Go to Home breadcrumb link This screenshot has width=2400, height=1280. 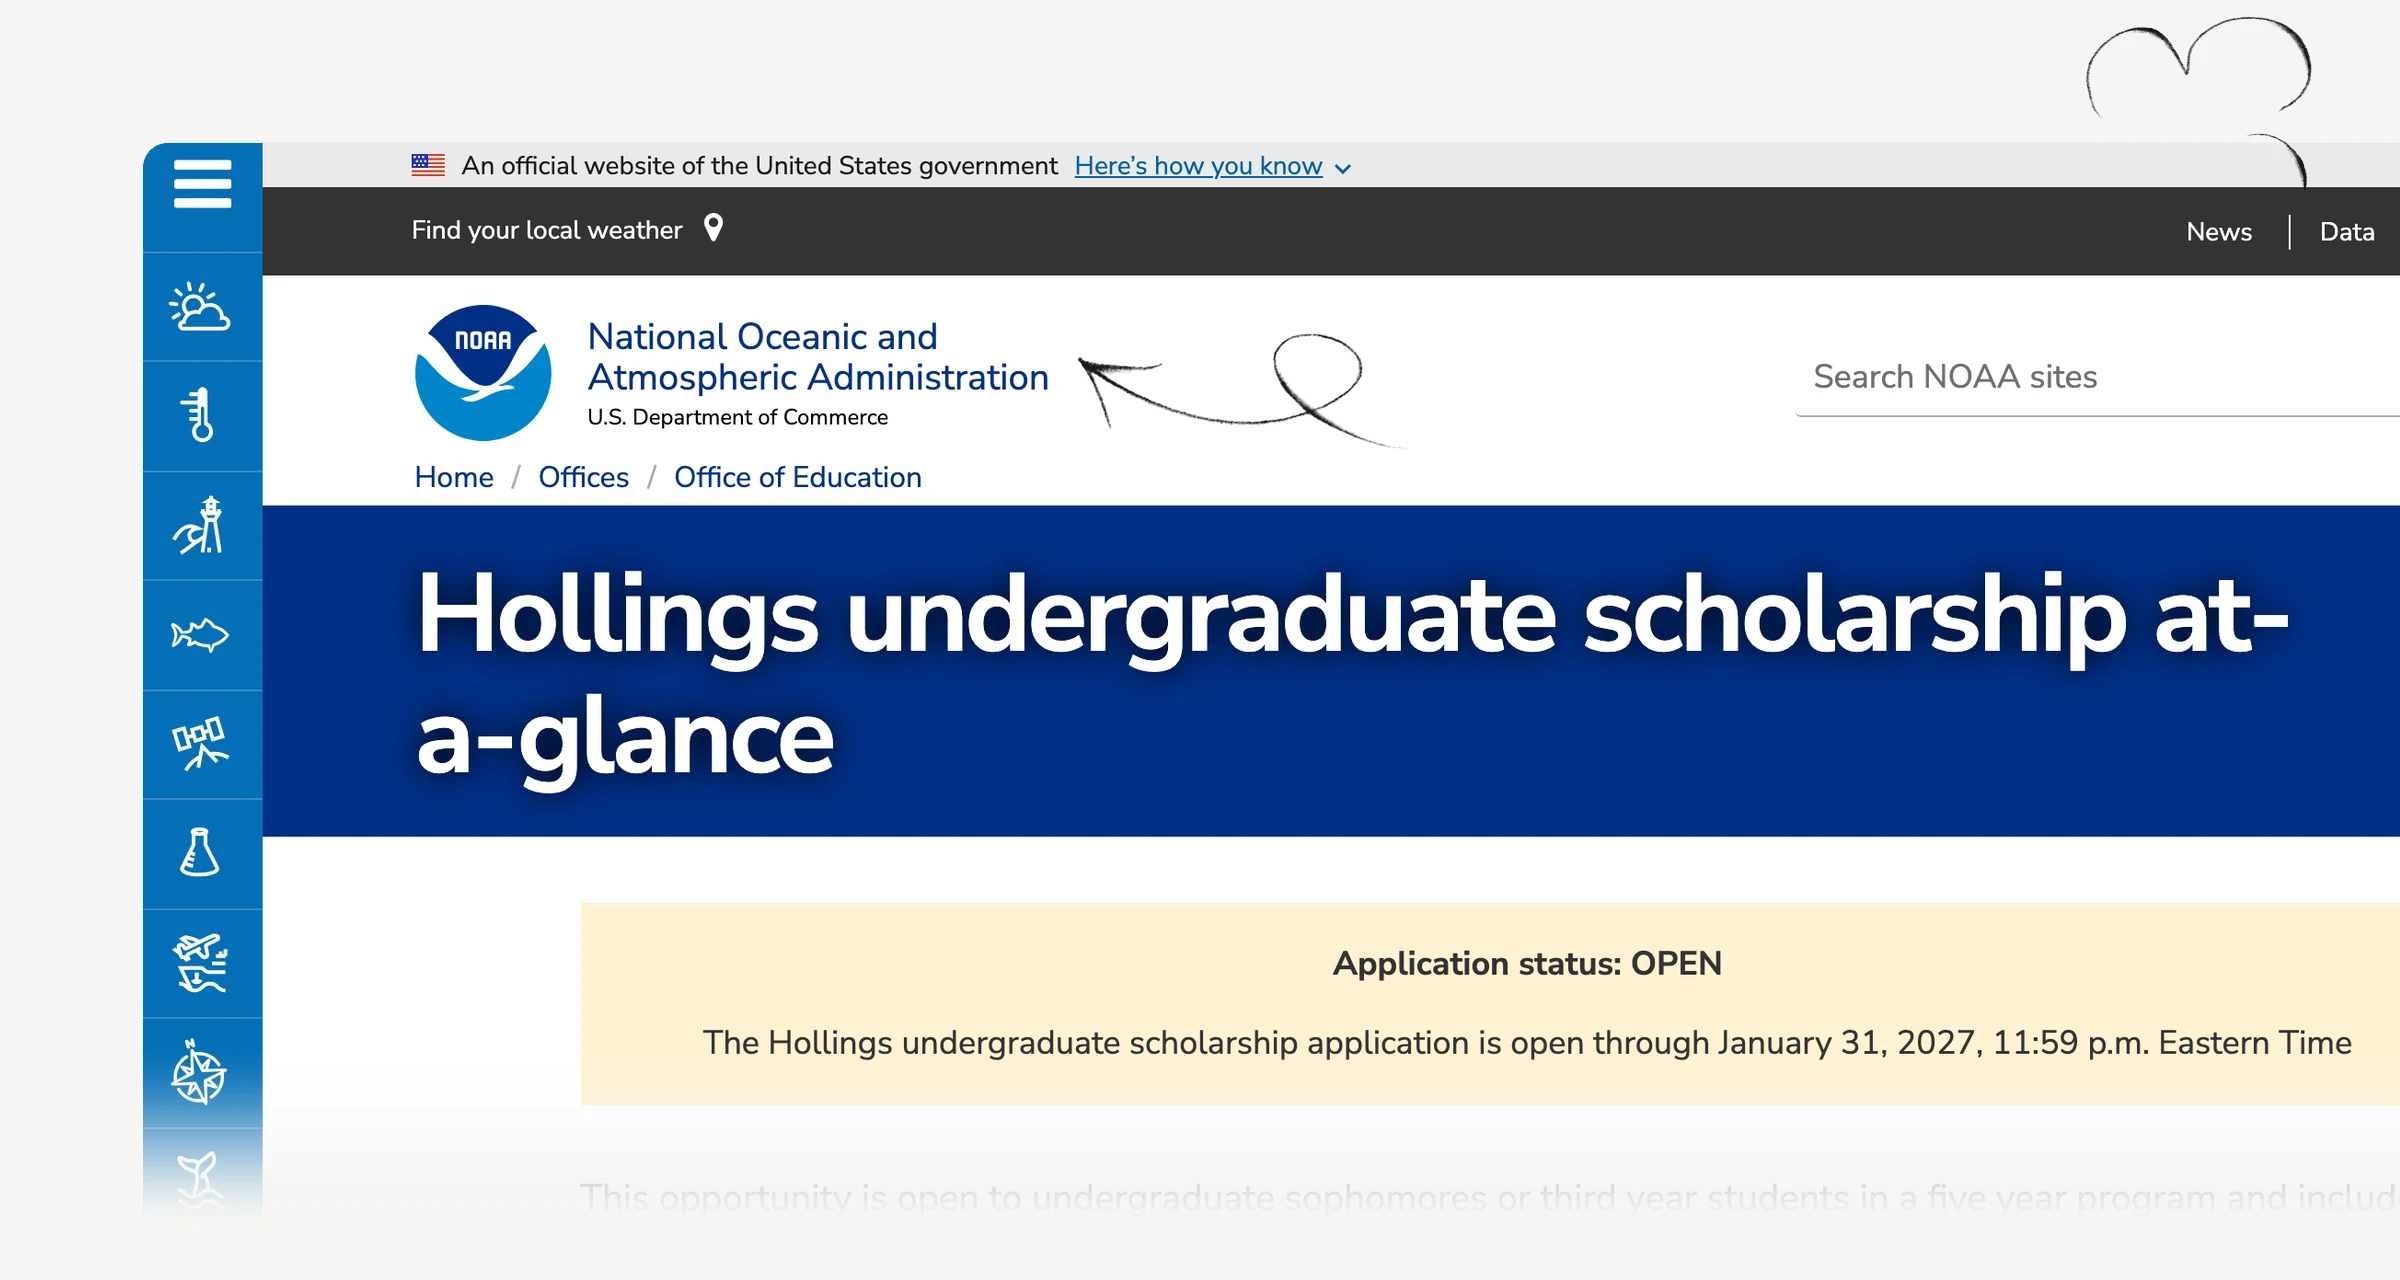point(454,477)
